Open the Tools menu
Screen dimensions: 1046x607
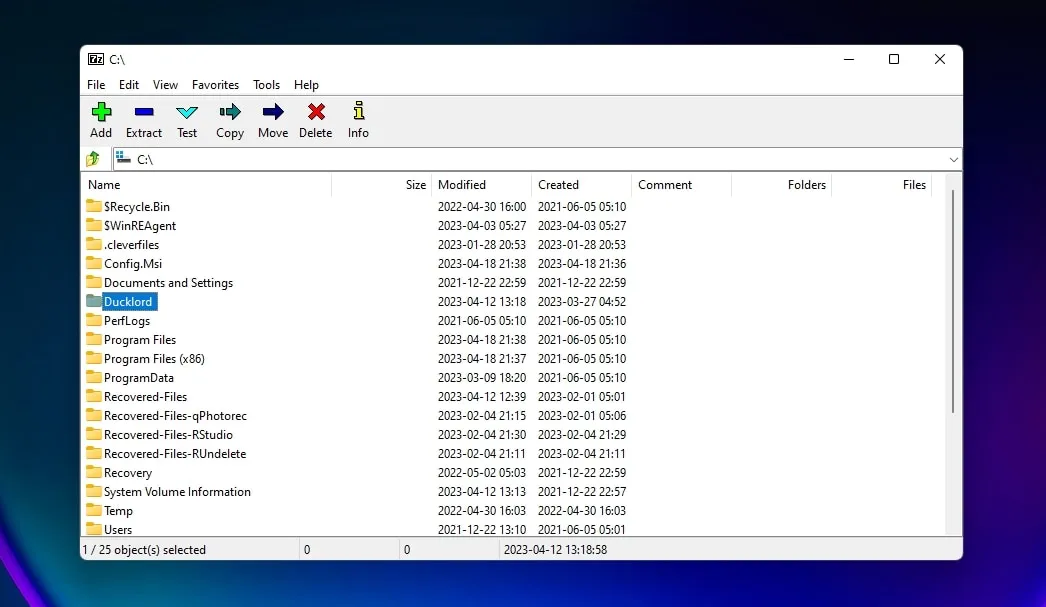point(266,85)
